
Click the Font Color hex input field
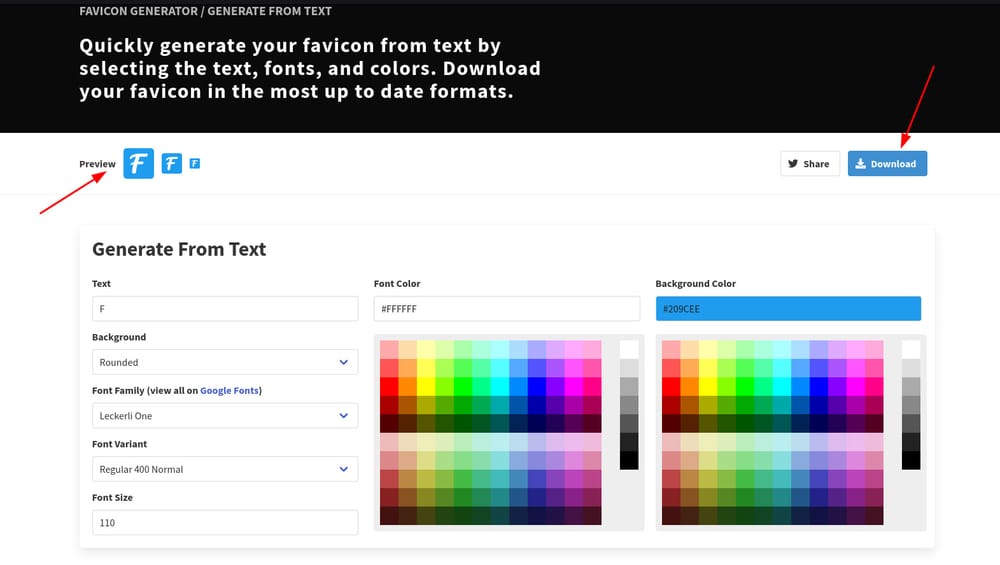pyautogui.click(x=506, y=309)
